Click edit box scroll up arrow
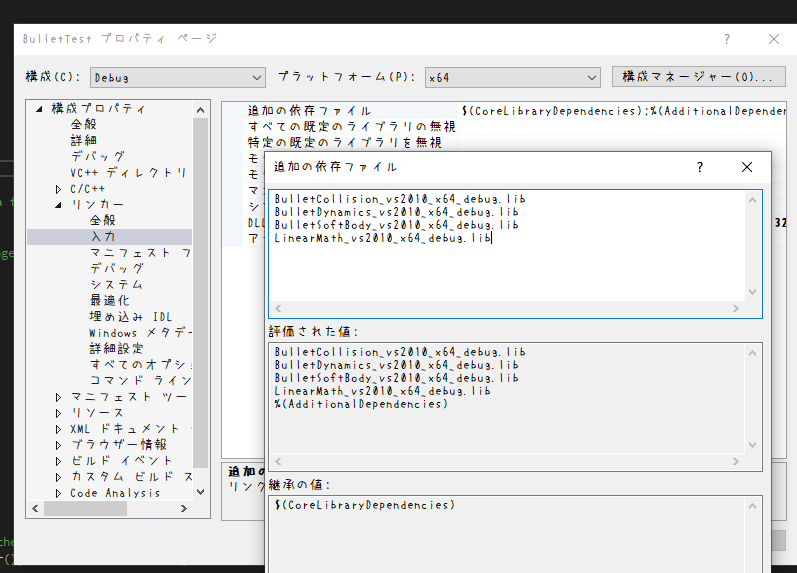The height and width of the screenshot is (573, 797). [753, 200]
